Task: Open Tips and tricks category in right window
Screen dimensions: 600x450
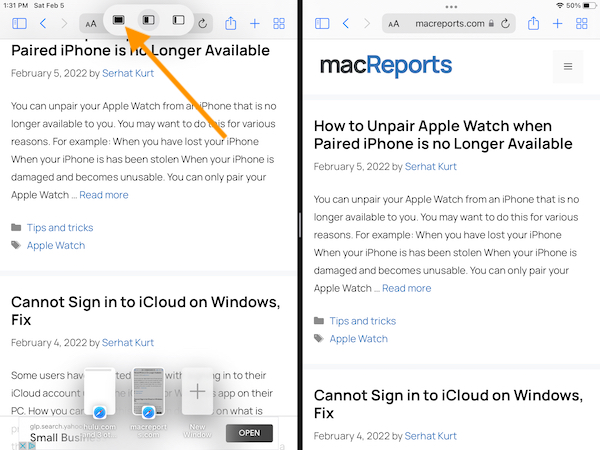Action: 363,321
